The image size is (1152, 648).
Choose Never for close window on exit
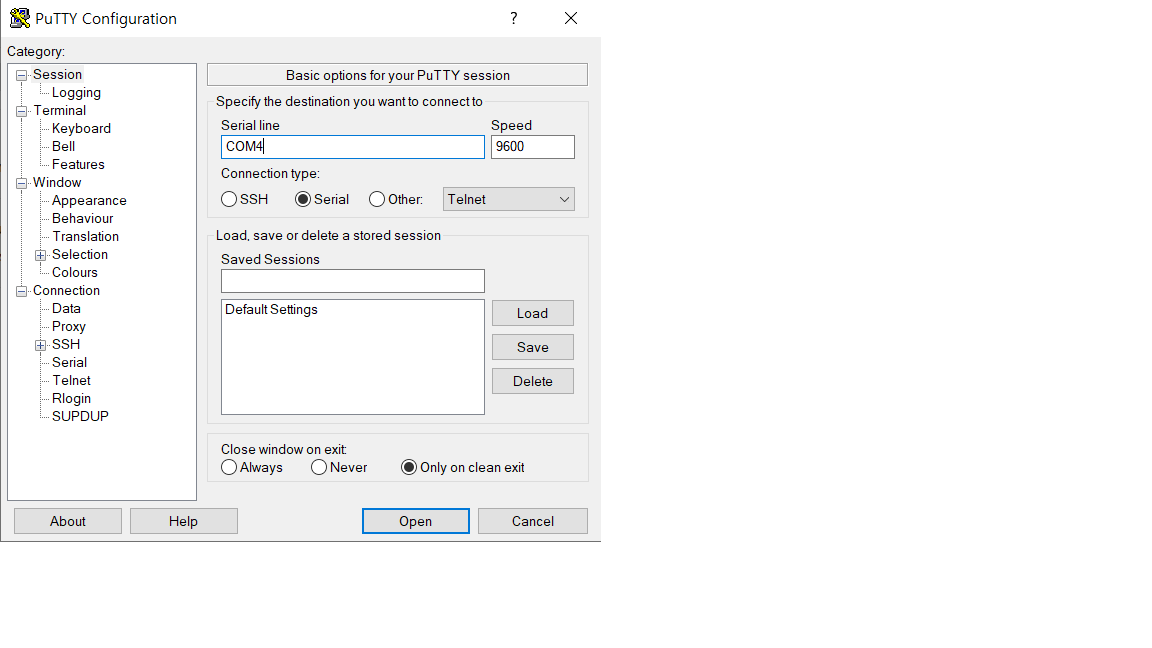[x=319, y=467]
